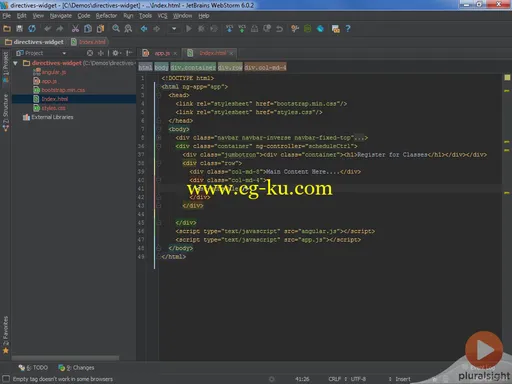Hide the Project panel with the hide icon
Screen dimensions: 512x384
pos(129,53)
